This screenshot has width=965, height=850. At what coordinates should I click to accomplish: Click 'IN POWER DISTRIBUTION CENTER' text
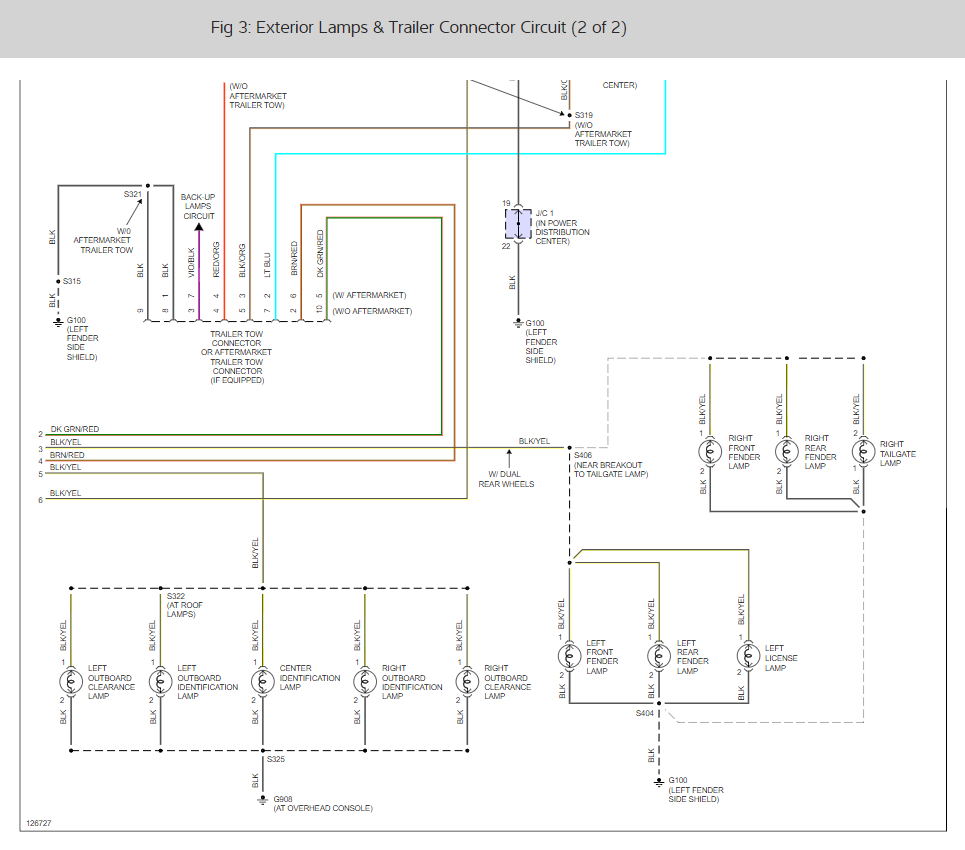tap(563, 232)
